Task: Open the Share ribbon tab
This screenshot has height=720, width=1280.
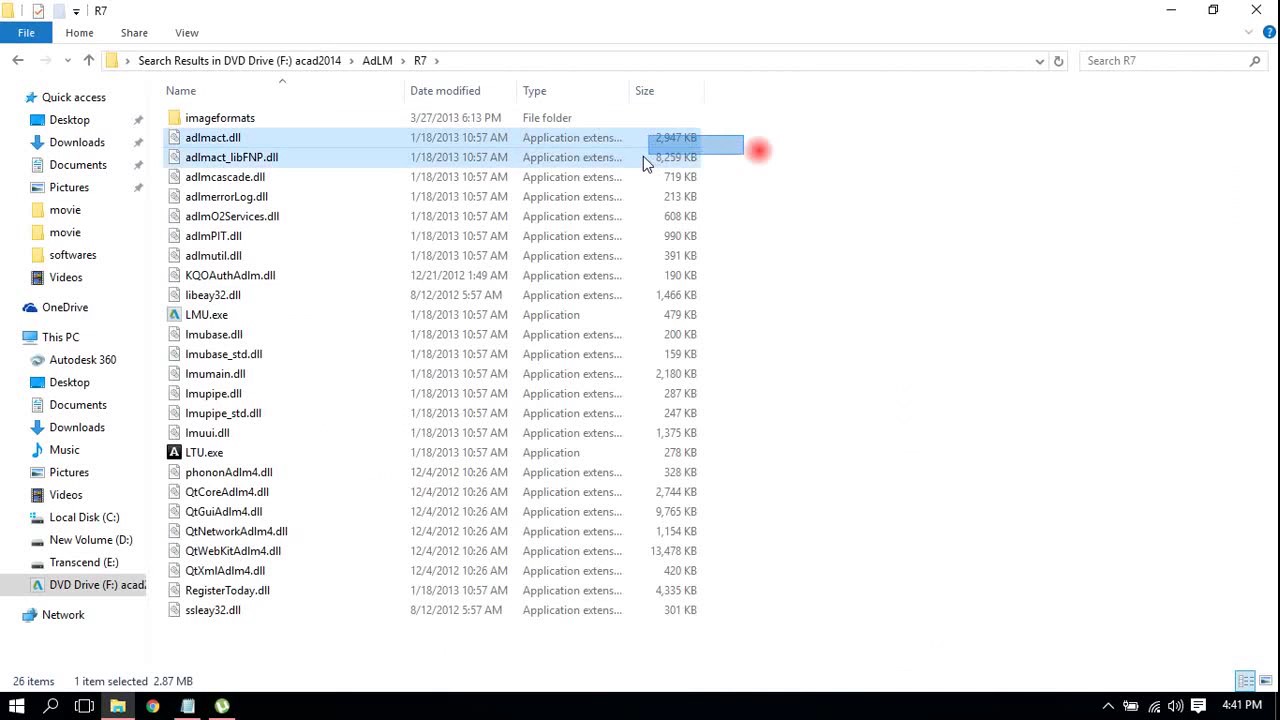Action: [134, 33]
